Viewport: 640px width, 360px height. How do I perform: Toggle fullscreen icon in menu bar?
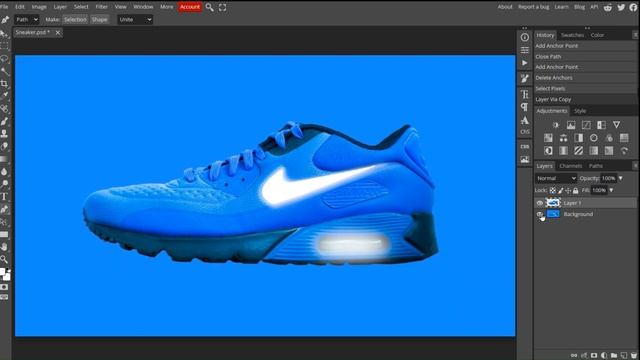222,7
